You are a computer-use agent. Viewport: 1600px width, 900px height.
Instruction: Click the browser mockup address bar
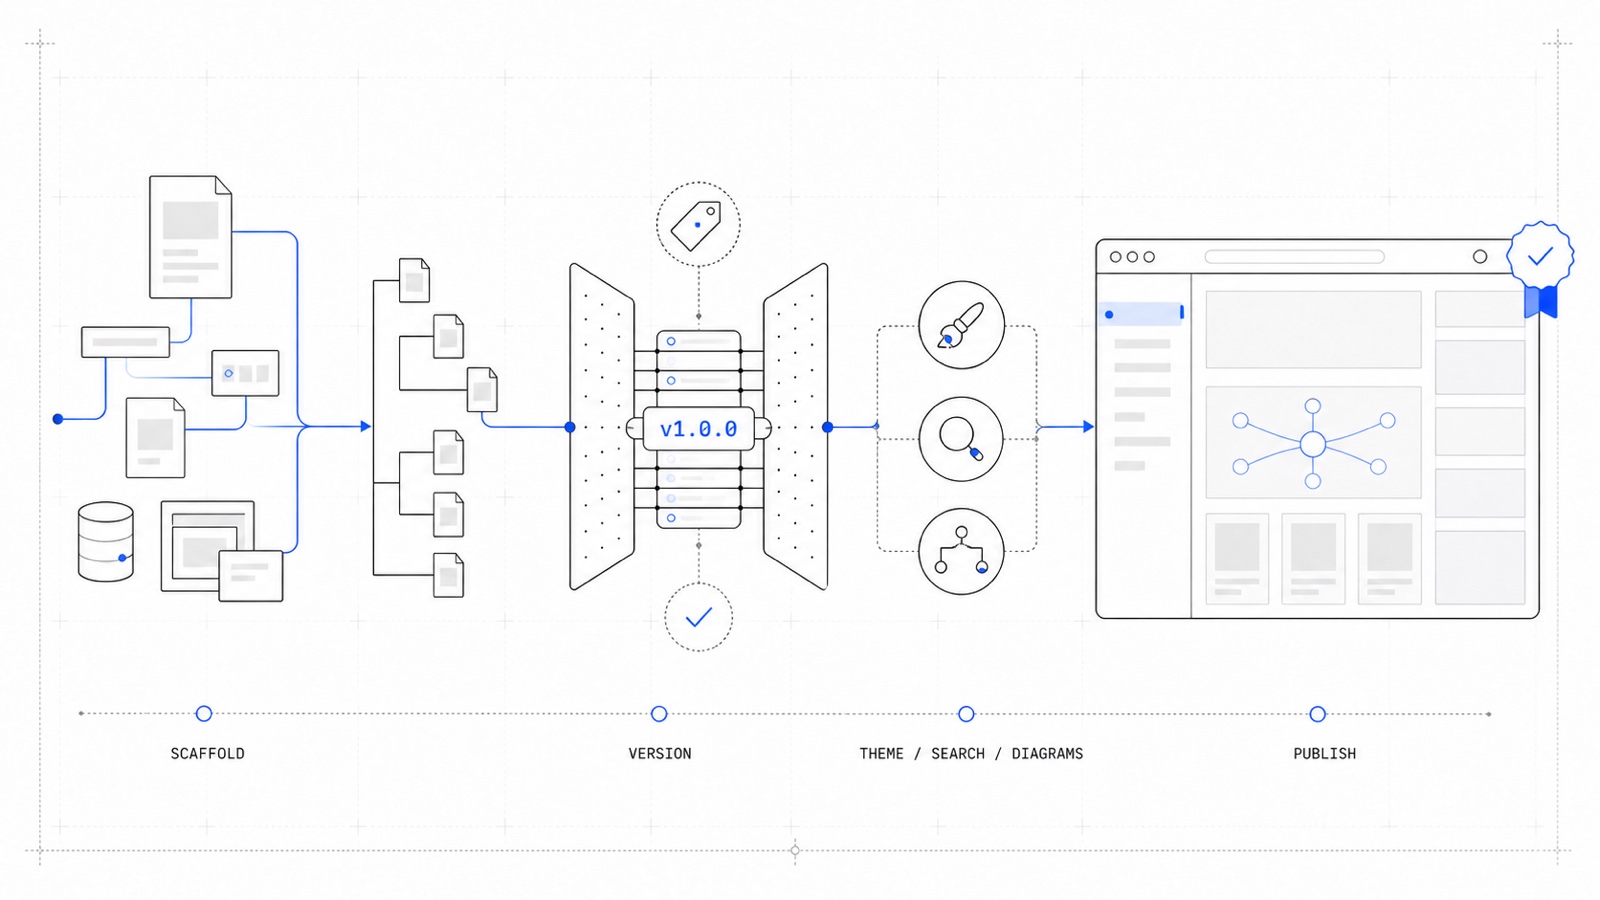(x=1294, y=257)
